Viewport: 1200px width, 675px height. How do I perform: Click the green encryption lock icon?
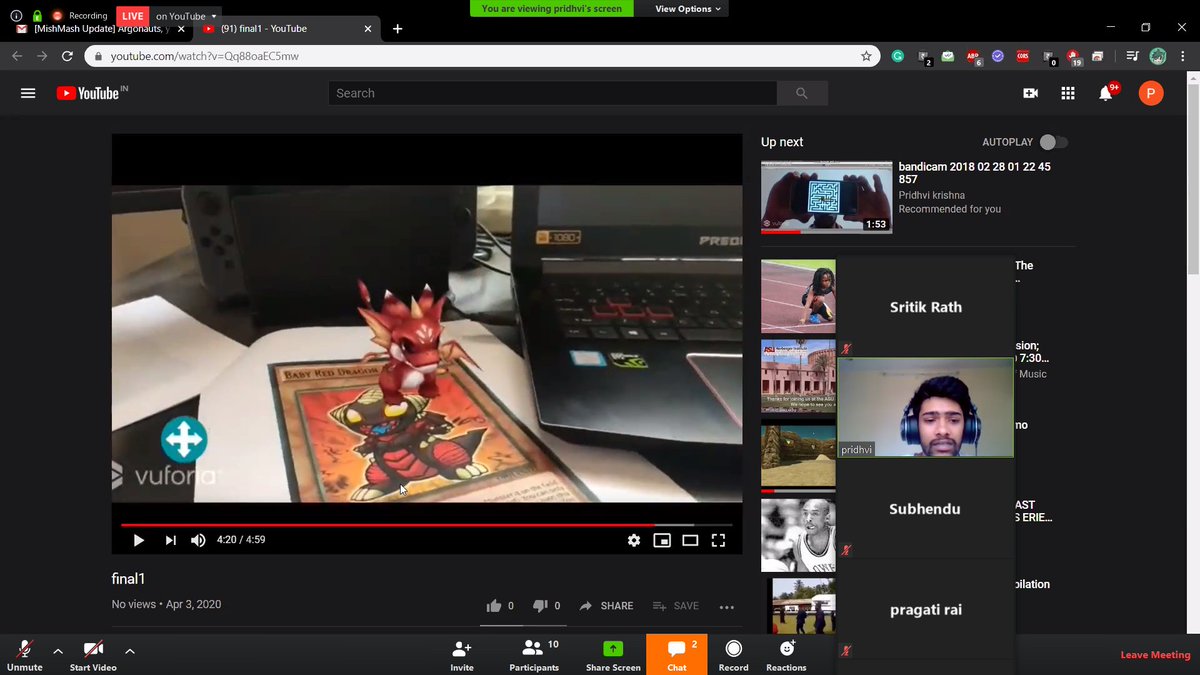point(36,16)
